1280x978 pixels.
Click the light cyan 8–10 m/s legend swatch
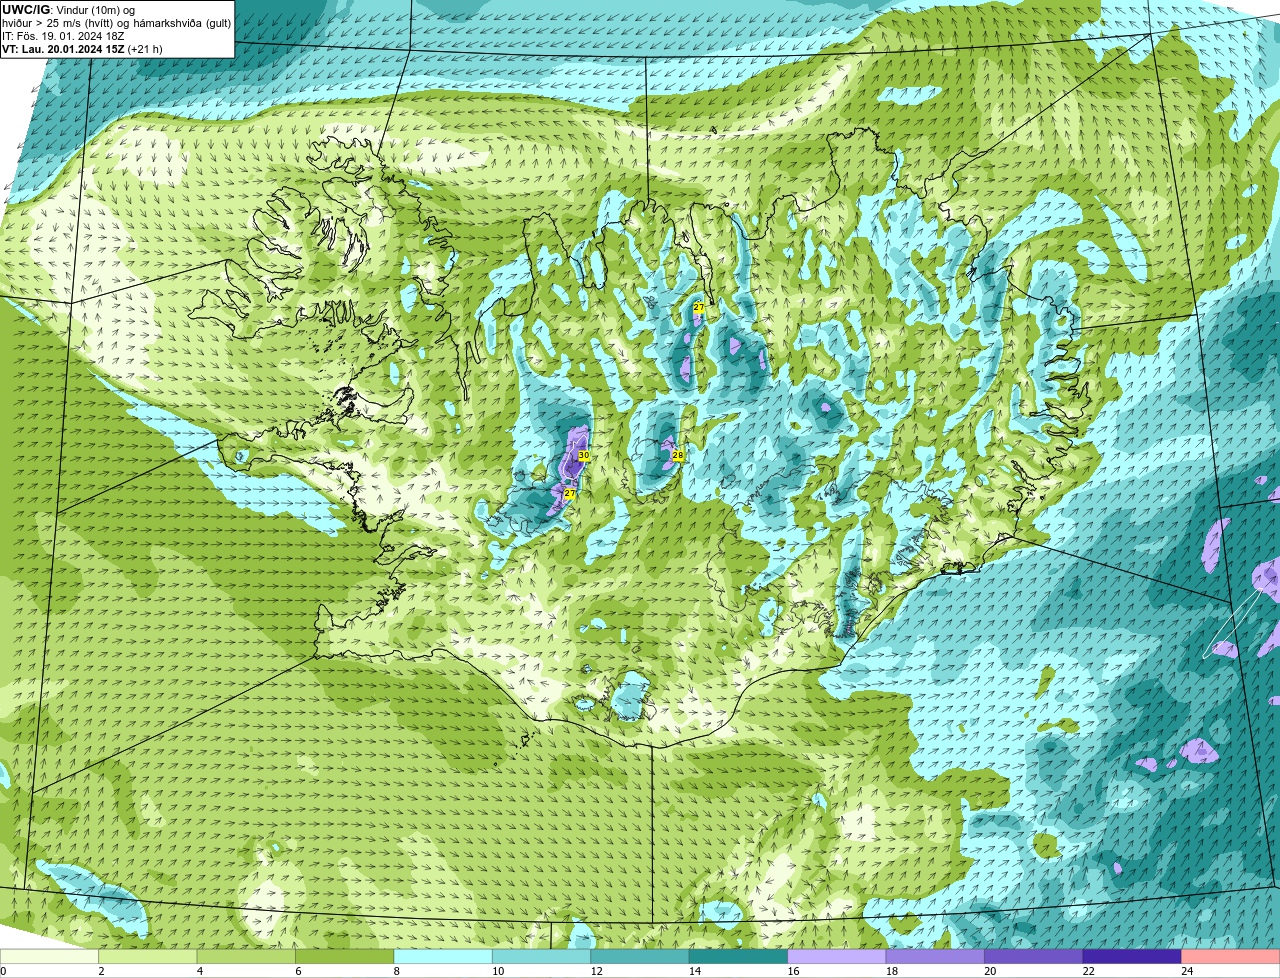click(x=444, y=957)
